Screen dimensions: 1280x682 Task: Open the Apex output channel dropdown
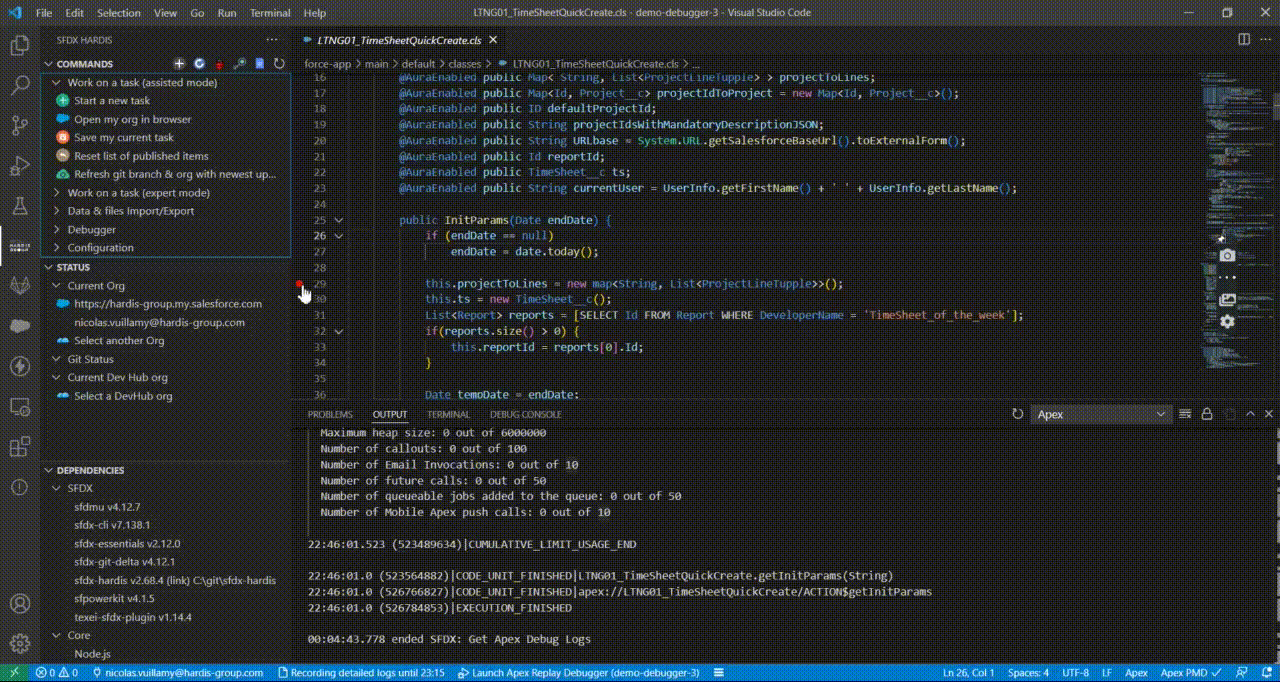pos(1100,414)
